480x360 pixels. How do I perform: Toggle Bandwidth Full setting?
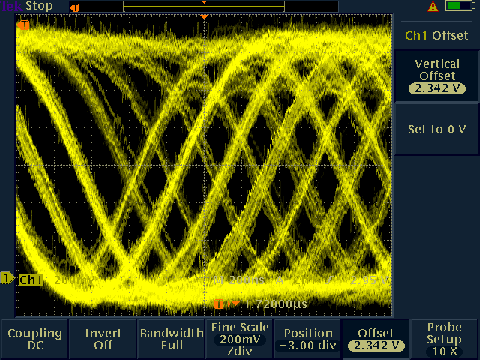tap(171, 339)
